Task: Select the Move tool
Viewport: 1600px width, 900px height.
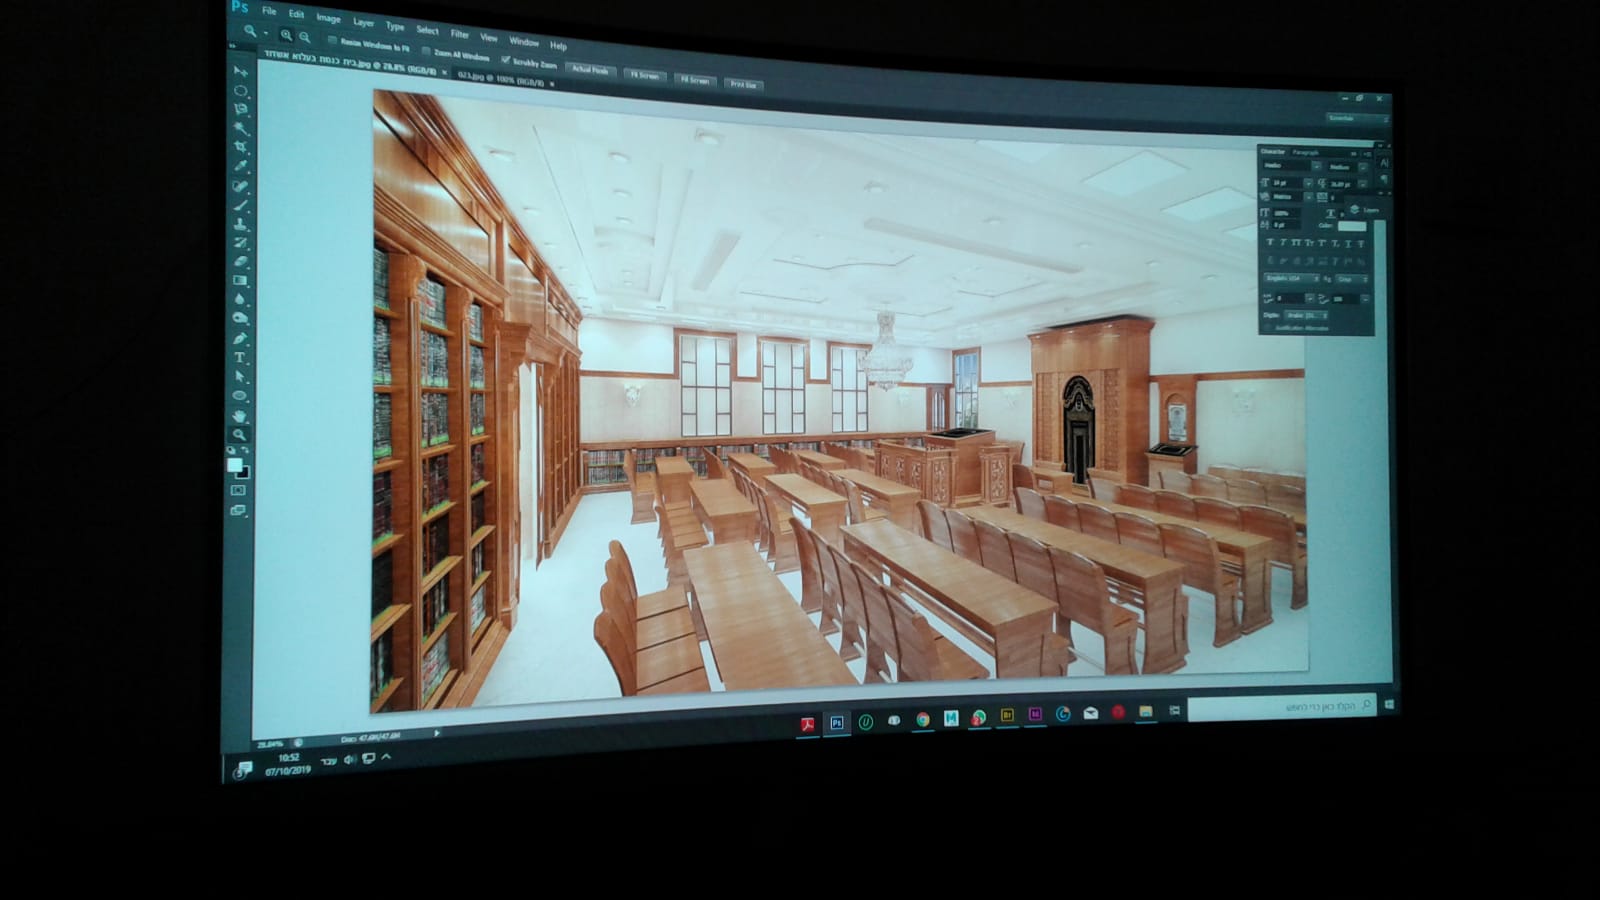Action: coord(240,72)
